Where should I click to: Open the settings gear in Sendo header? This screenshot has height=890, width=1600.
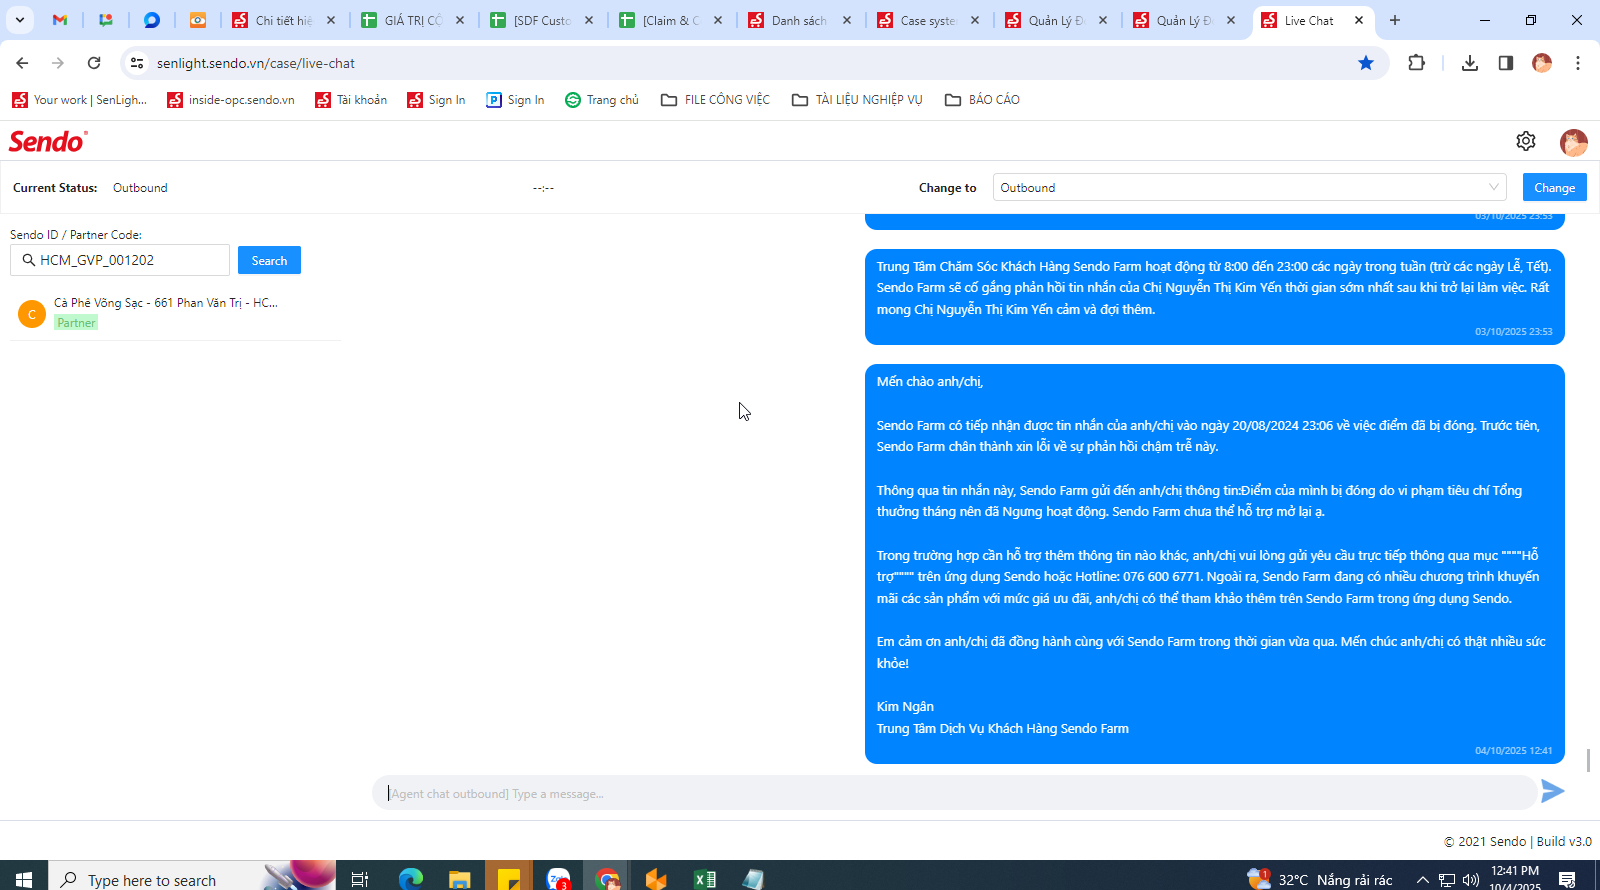click(1525, 141)
